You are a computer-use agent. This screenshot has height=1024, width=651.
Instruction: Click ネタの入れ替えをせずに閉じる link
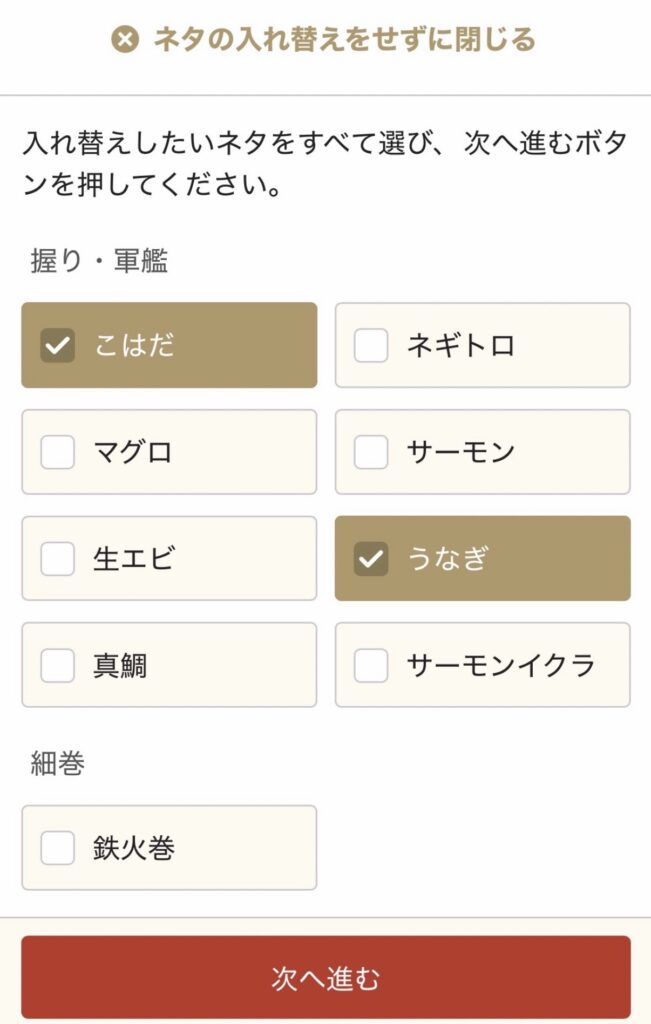[325, 39]
